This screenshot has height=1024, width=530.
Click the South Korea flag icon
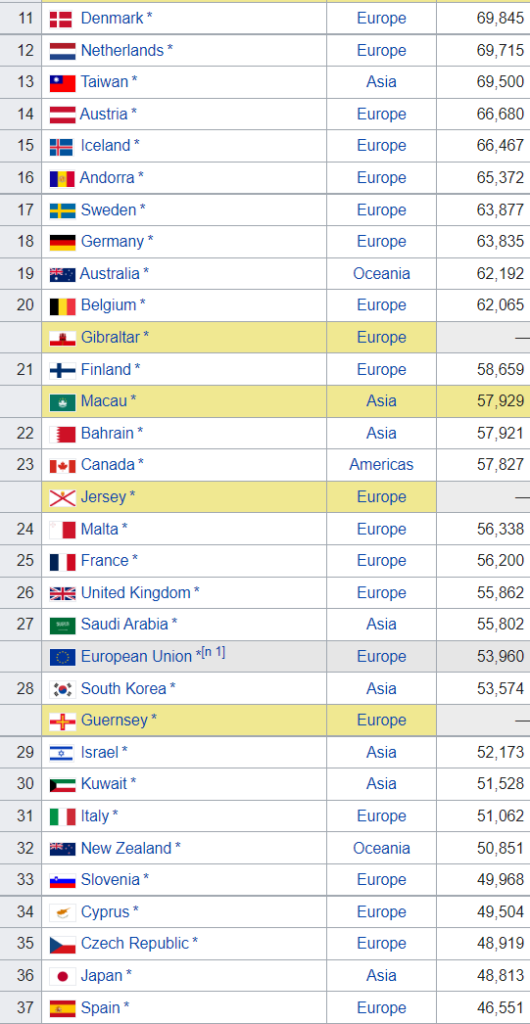[x=62, y=689]
